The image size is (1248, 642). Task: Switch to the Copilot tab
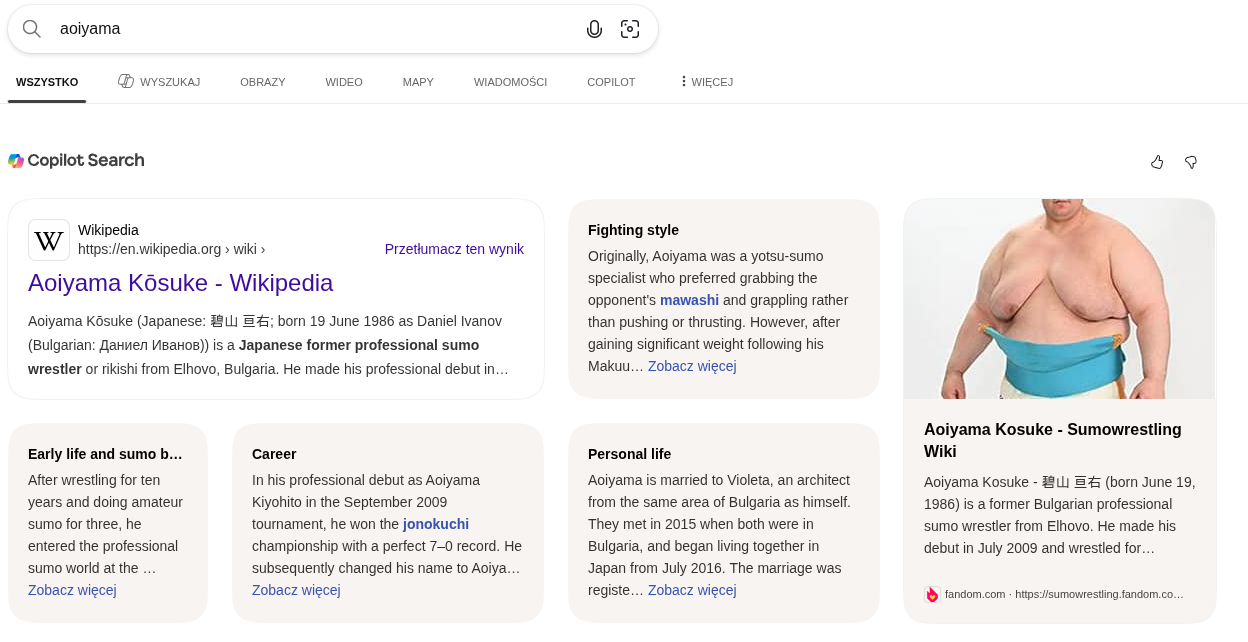[611, 82]
